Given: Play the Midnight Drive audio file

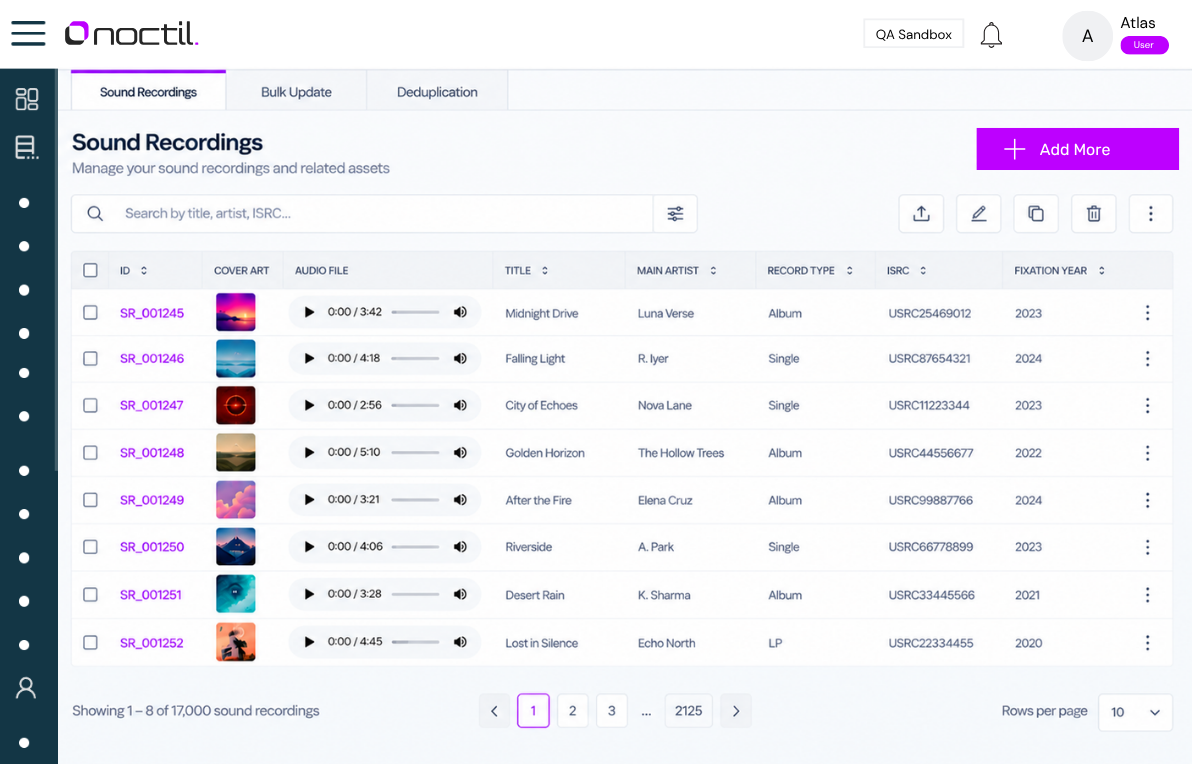Looking at the screenshot, I should [x=309, y=312].
